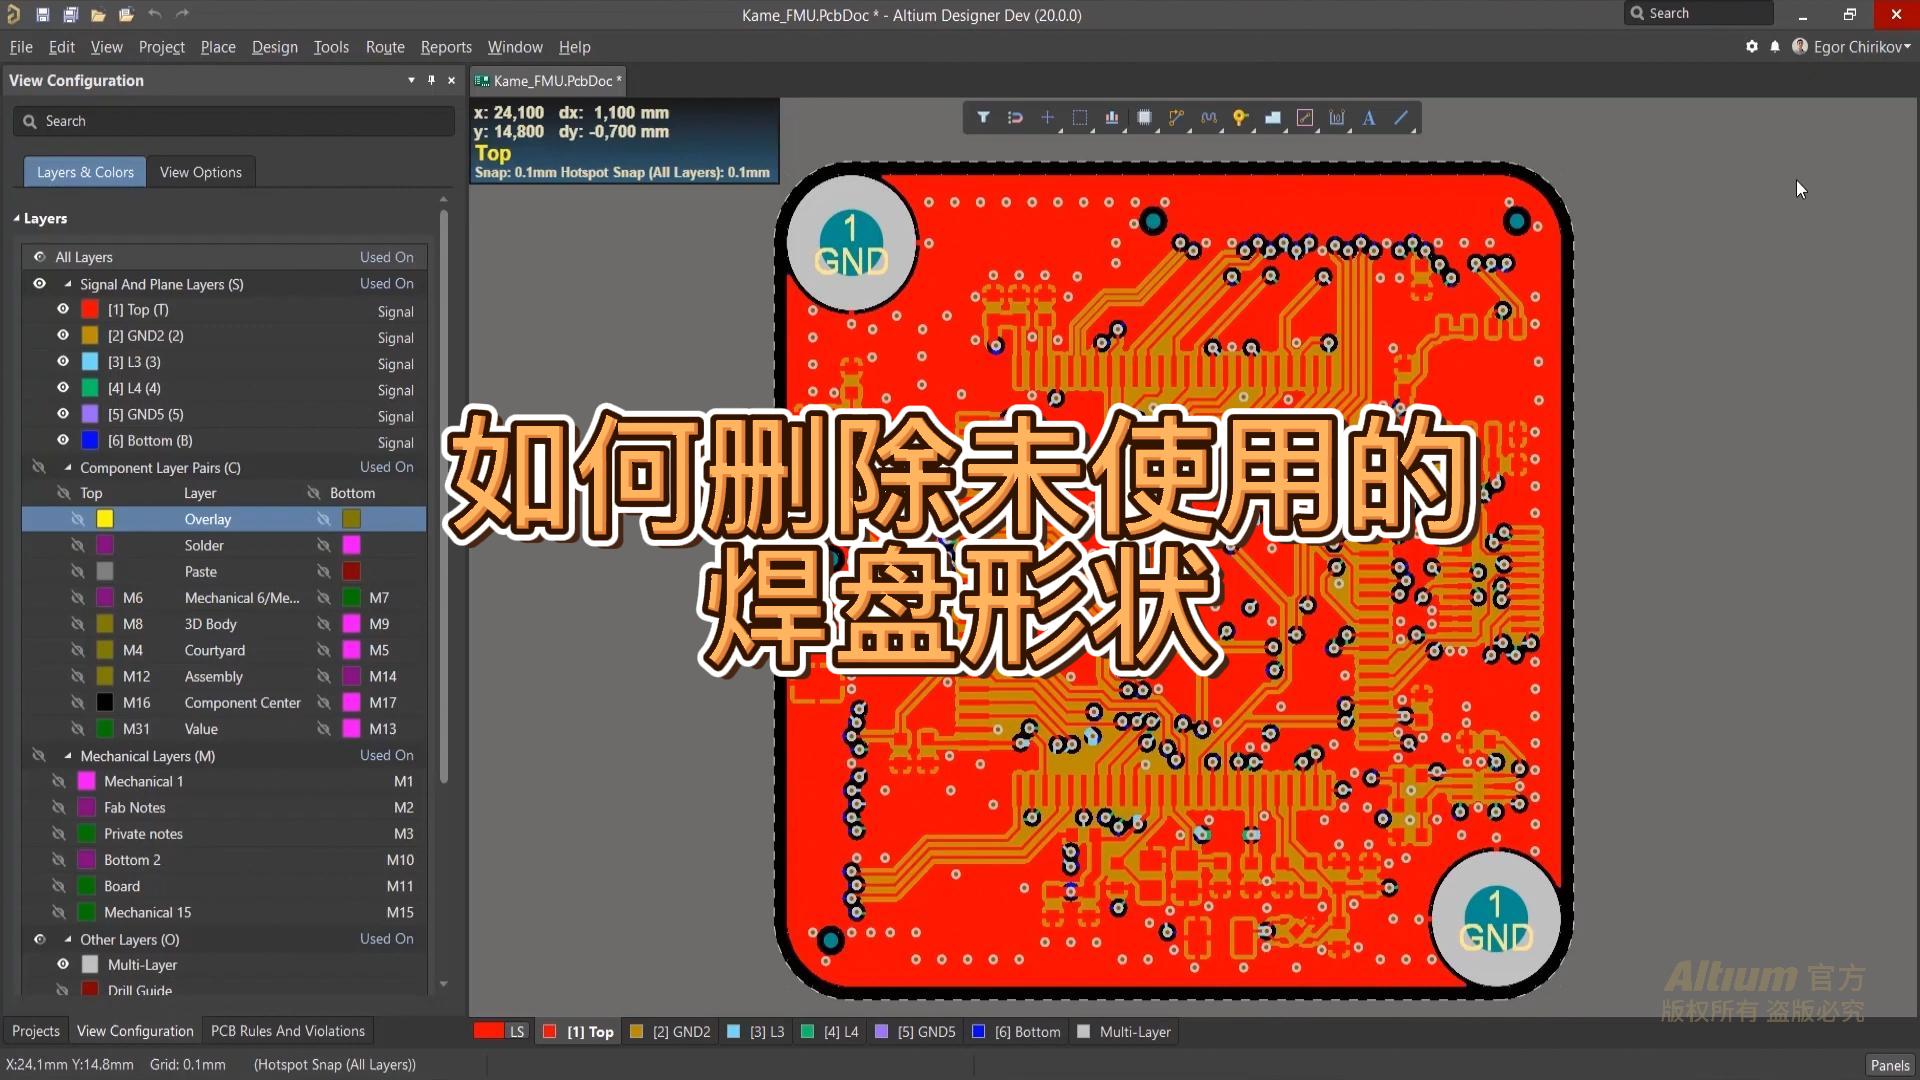Open the Panels button in status bar
The width and height of the screenshot is (1920, 1080).
1889,1065
